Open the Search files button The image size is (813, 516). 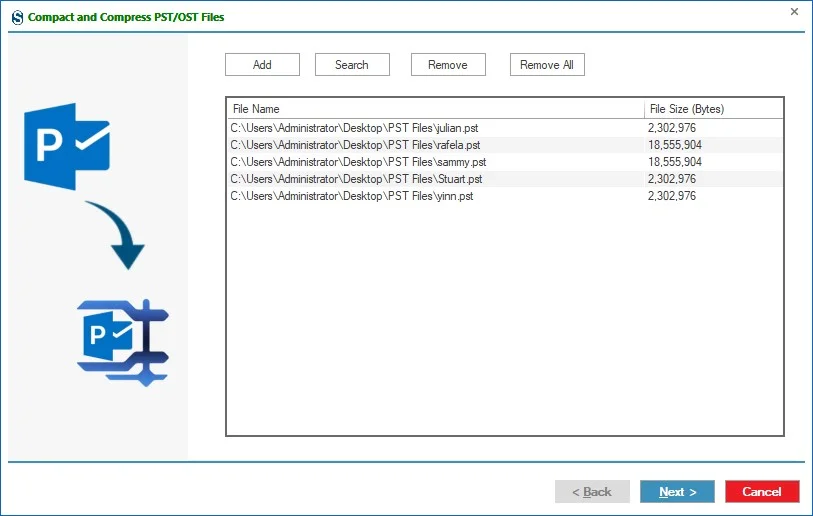352,65
